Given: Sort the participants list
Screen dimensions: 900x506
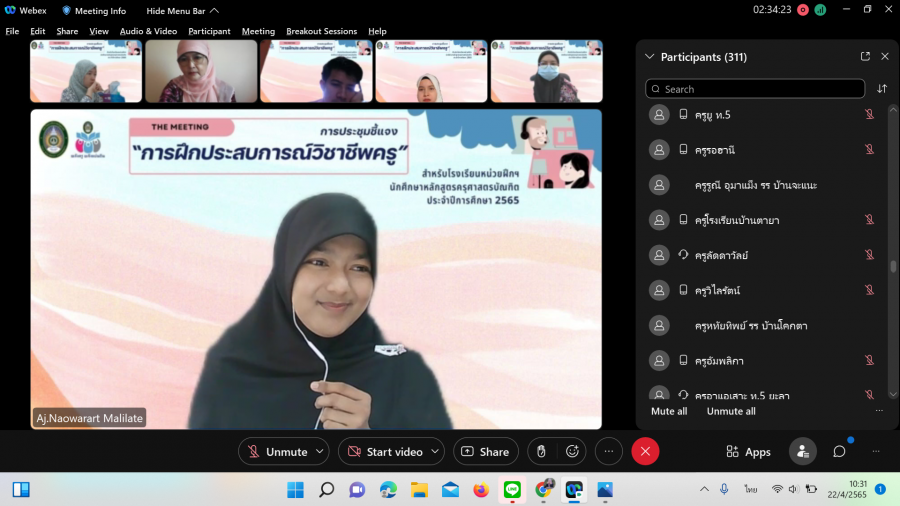Looking at the screenshot, I should tap(882, 89).
